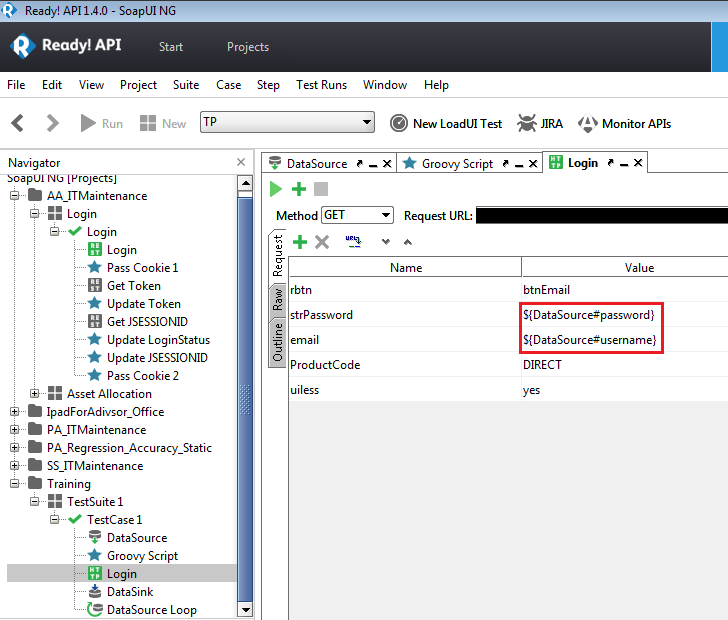Select DataSource step in TestCase 1
This screenshot has width=728, height=620.
[137, 538]
